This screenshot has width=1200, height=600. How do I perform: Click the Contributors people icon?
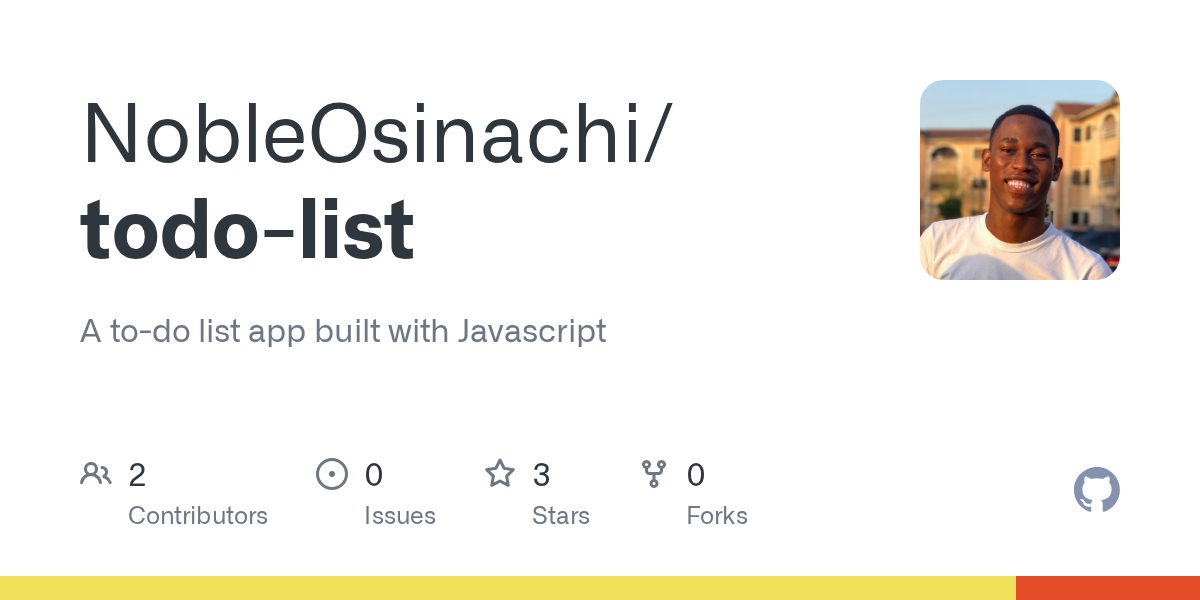point(96,473)
